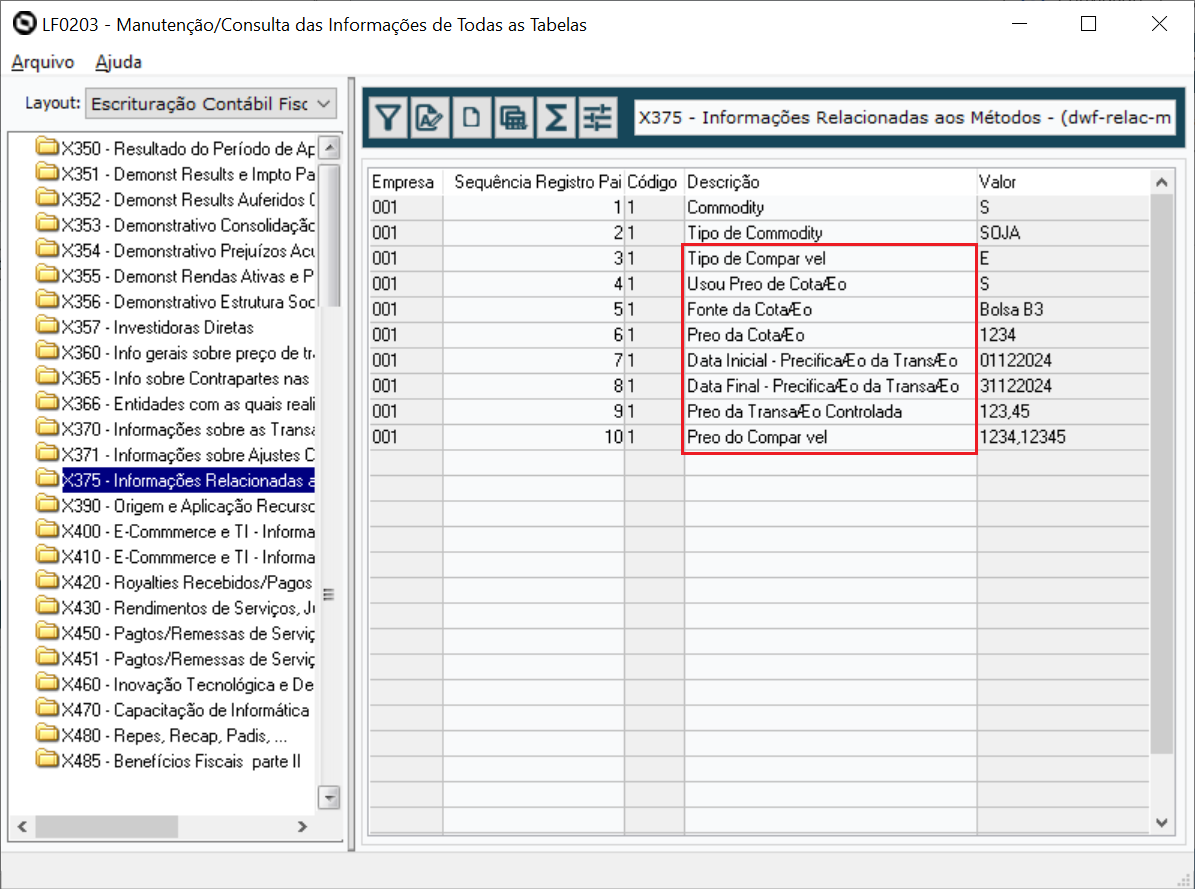Click the filter funnel toolbar icon
This screenshot has height=889, width=1195.
[x=389, y=117]
